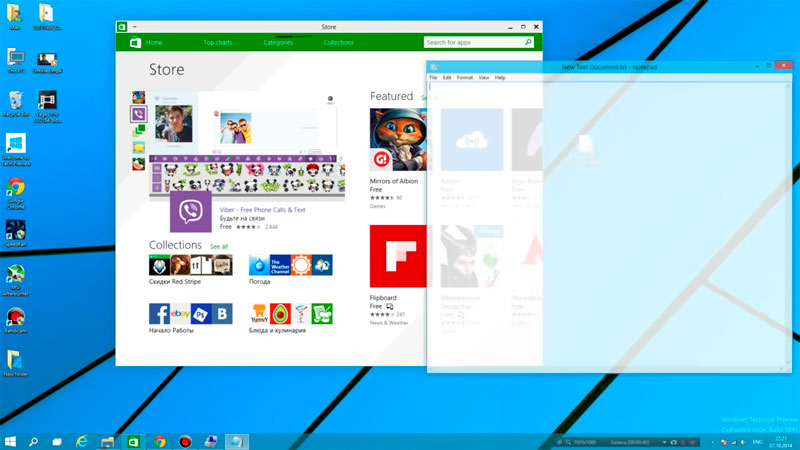
Task: Open Viber - Free Phone Calls & Text link
Action: pyautogui.click(x=262, y=210)
